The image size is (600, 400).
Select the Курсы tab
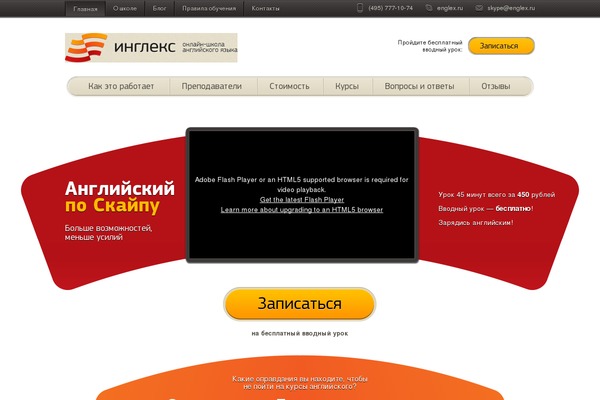[347, 86]
